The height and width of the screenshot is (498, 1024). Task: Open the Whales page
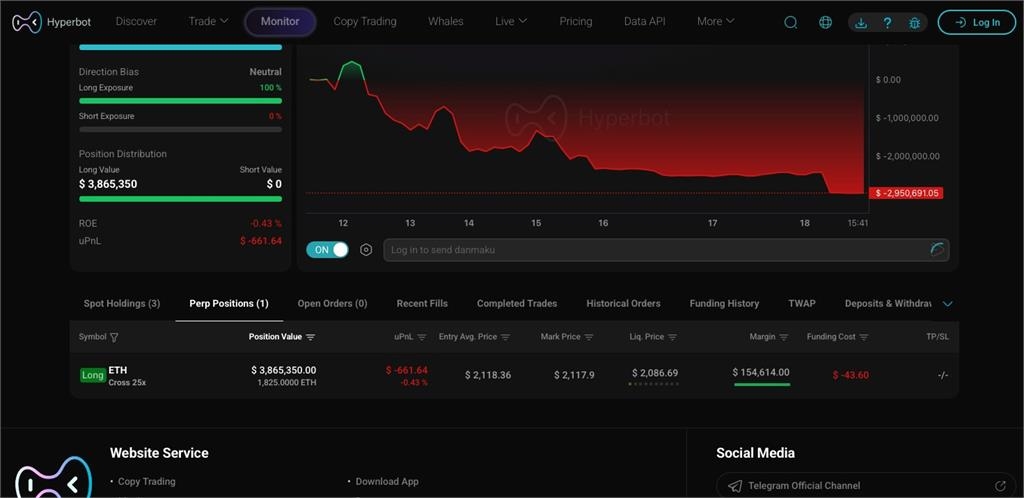445,22
